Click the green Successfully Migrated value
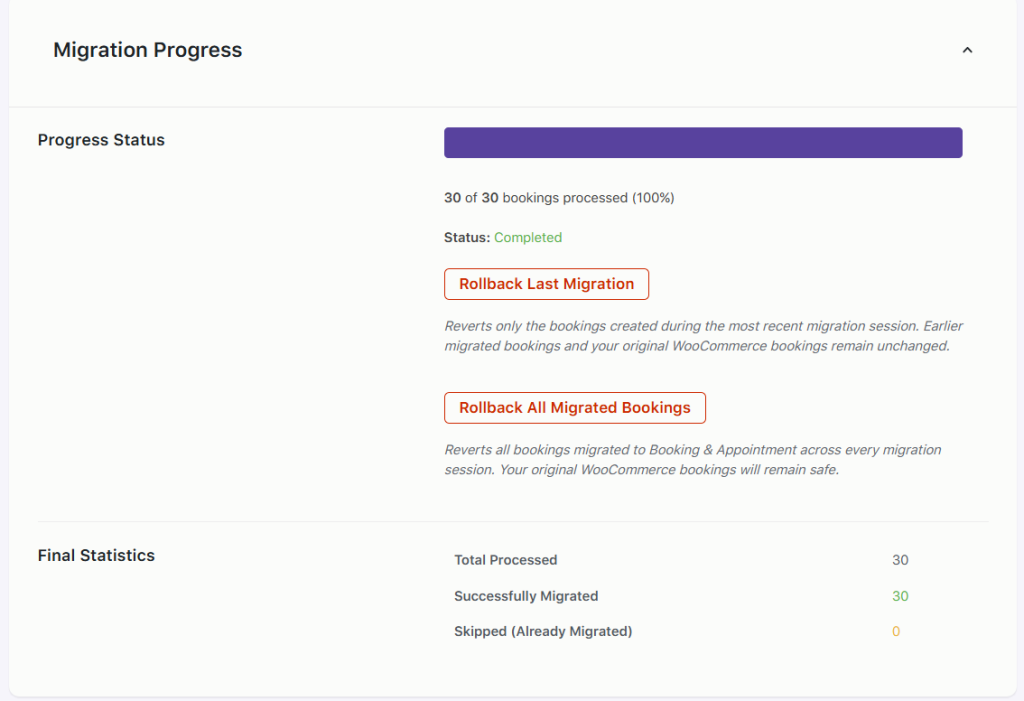 [900, 596]
